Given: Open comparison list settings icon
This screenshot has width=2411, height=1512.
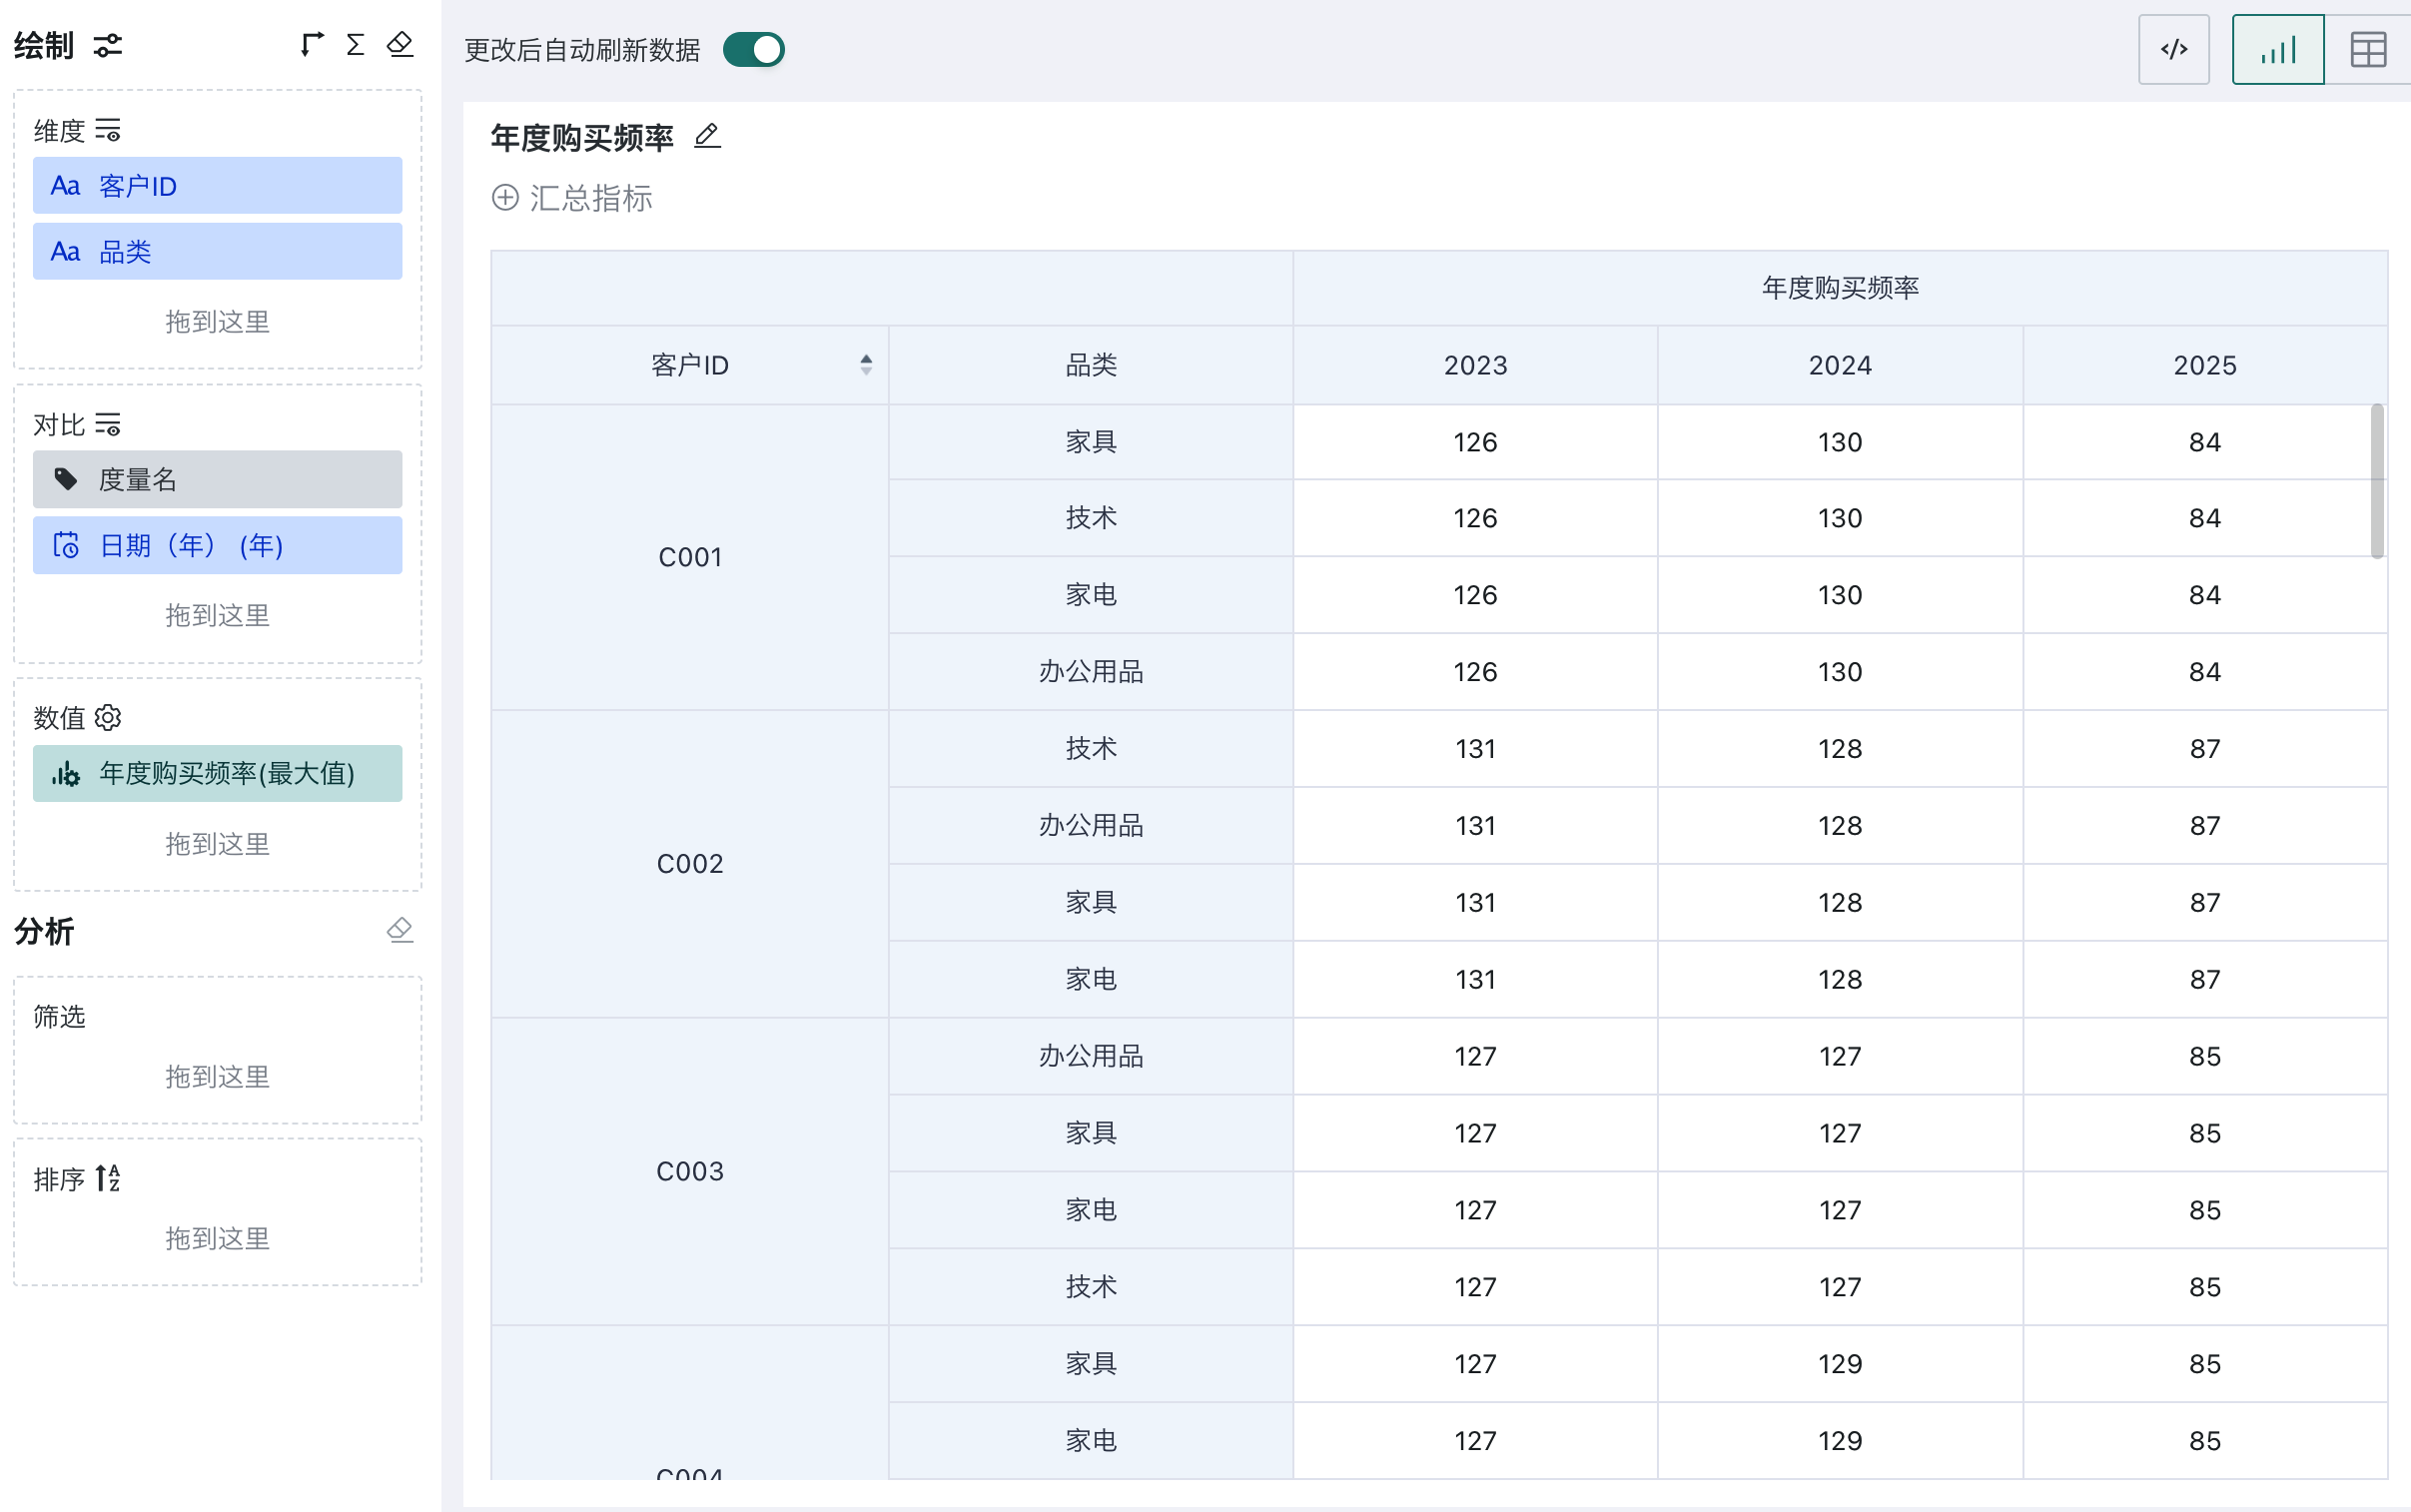Looking at the screenshot, I should 108,424.
